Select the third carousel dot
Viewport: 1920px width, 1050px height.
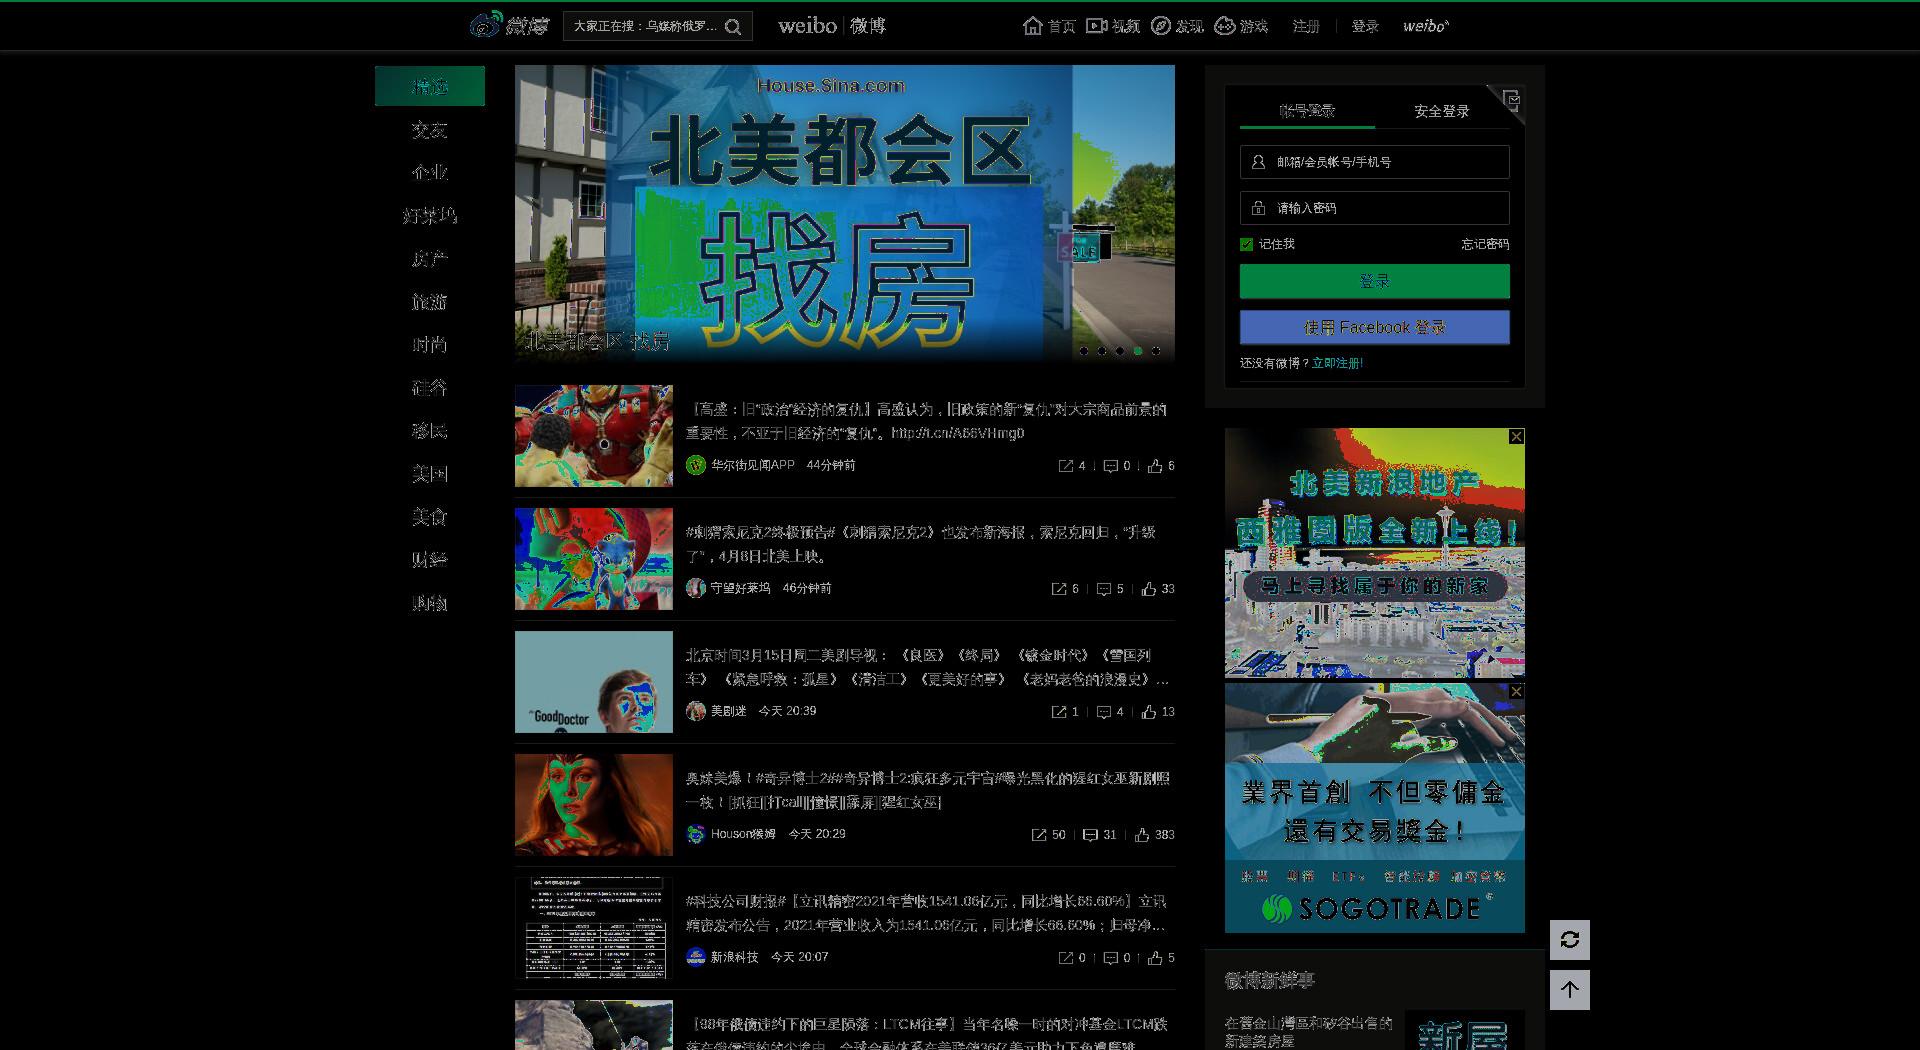point(1120,351)
